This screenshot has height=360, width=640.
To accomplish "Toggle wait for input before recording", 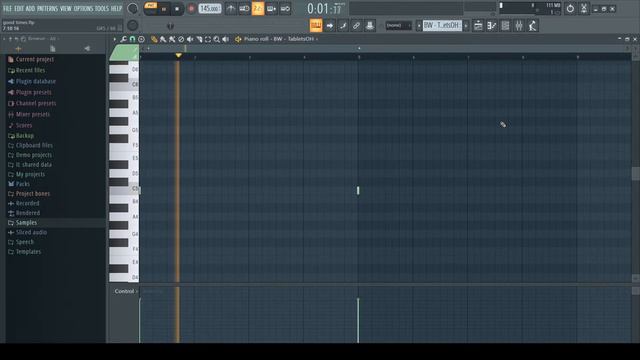I will 244,9.
